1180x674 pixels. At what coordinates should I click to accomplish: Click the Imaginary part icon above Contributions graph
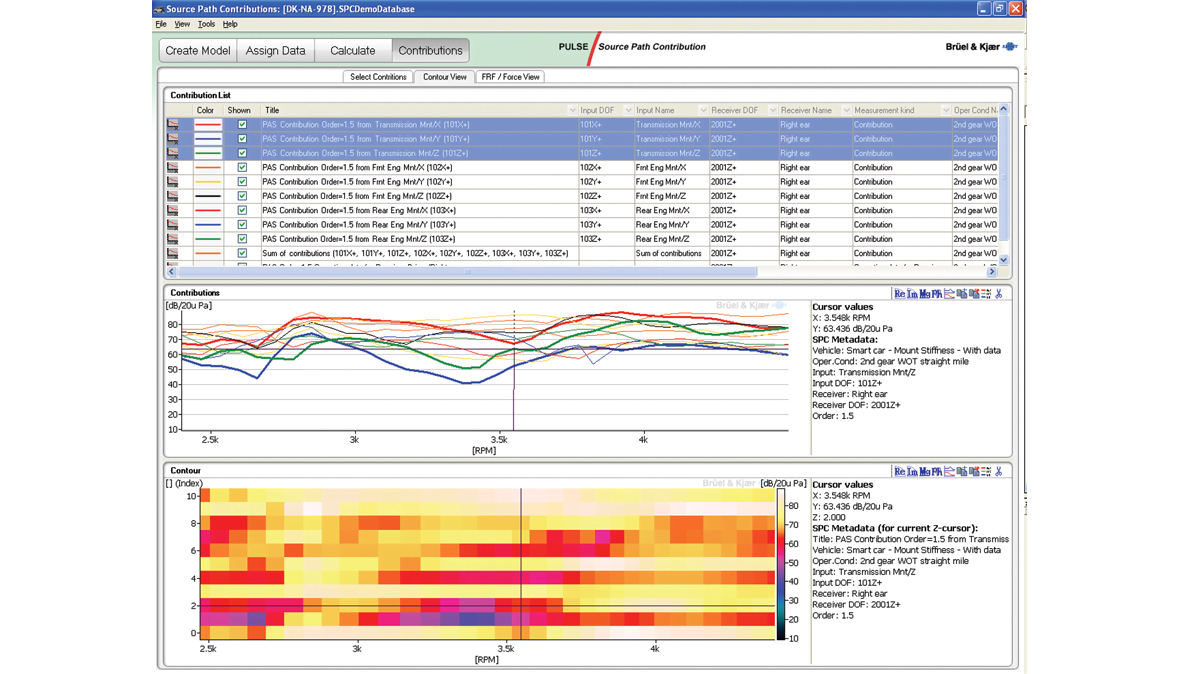[x=911, y=293]
